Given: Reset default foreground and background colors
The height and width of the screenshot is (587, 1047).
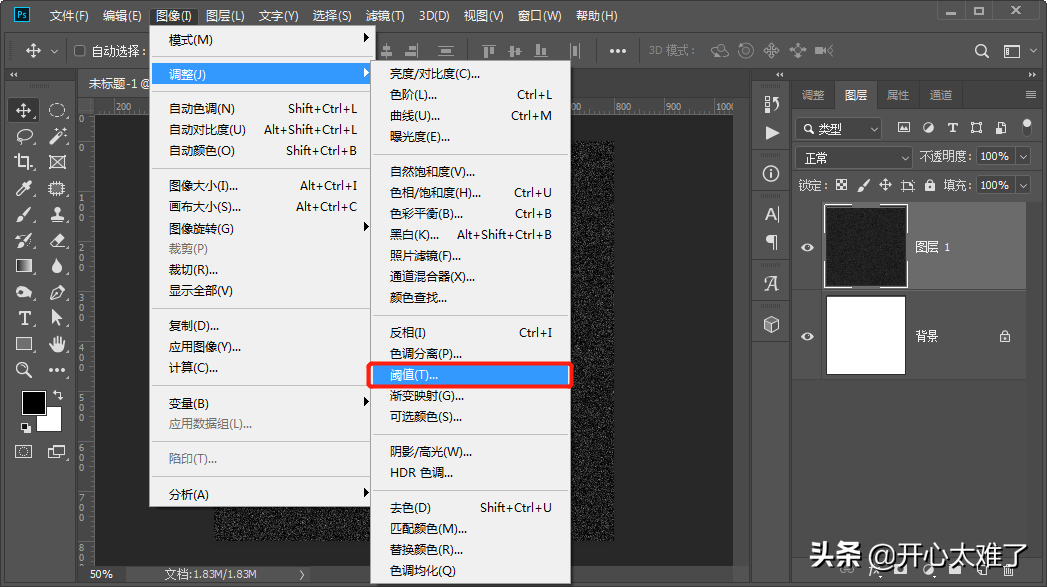Looking at the screenshot, I should pos(26,427).
